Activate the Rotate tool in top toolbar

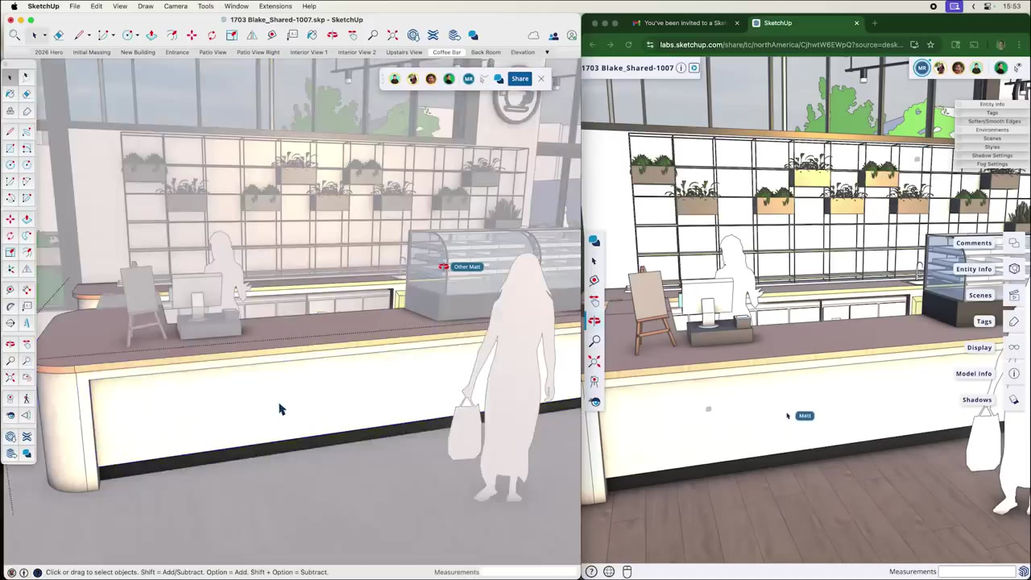[212, 36]
